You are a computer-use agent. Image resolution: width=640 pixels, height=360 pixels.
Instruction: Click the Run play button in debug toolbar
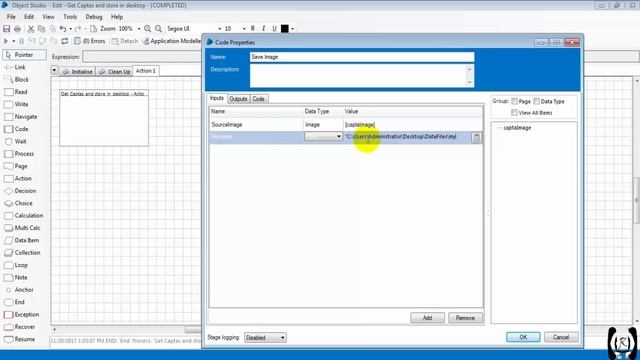(x=6, y=41)
